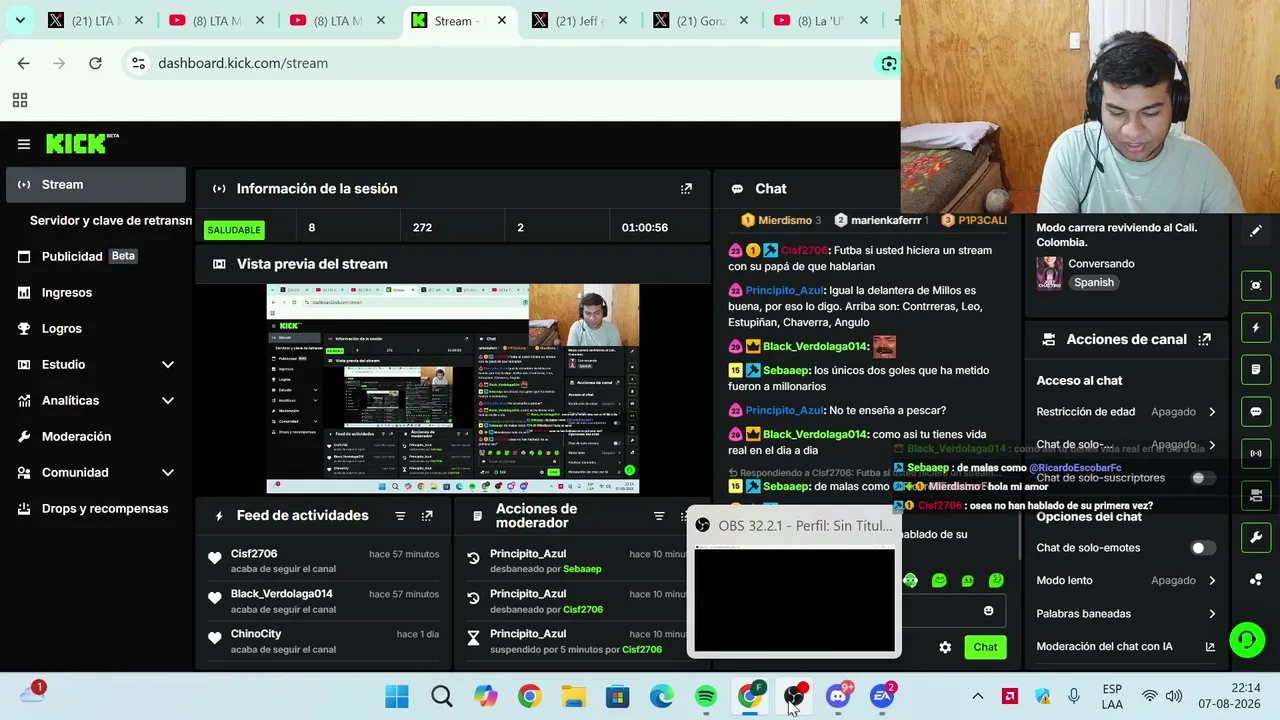Click the three-dots icon in right rail
1280x720 pixels.
point(1256,580)
